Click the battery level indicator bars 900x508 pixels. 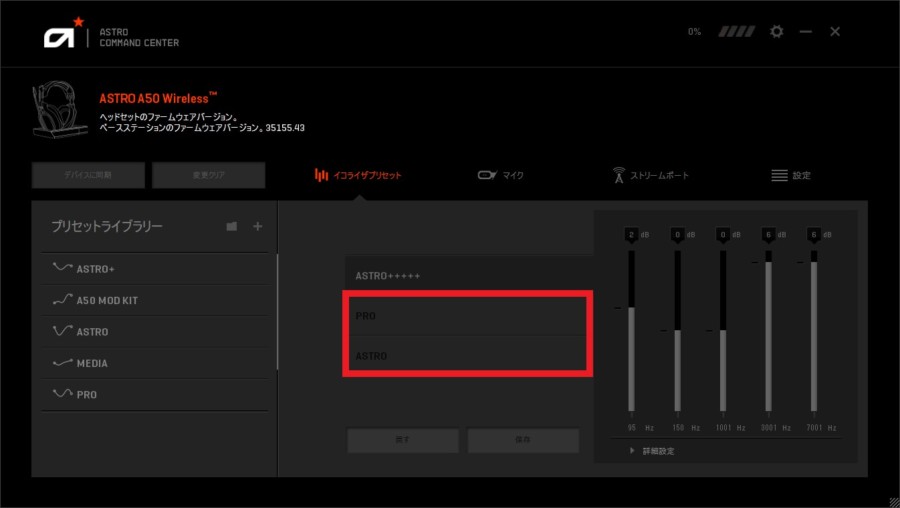(736, 32)
